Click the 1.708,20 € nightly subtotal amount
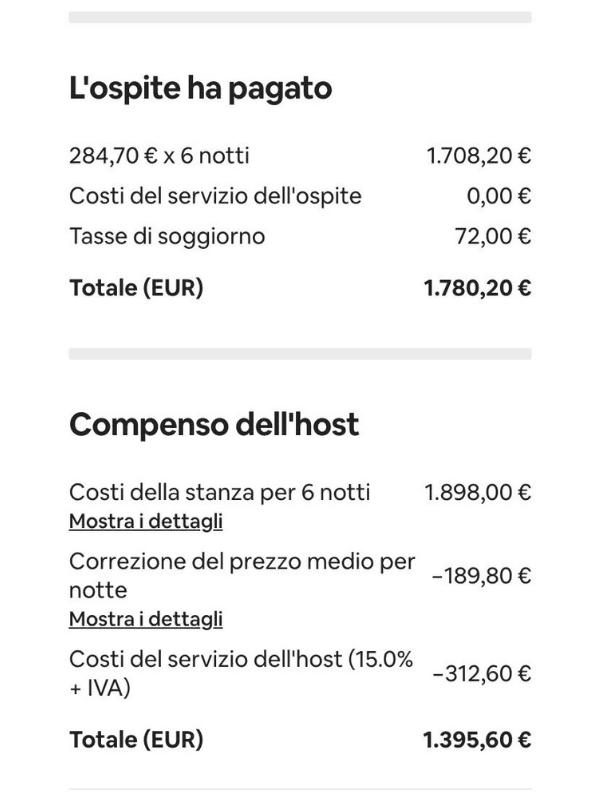Image resolution: width=600 pixels, height=800 pixels. pos(478,156)
